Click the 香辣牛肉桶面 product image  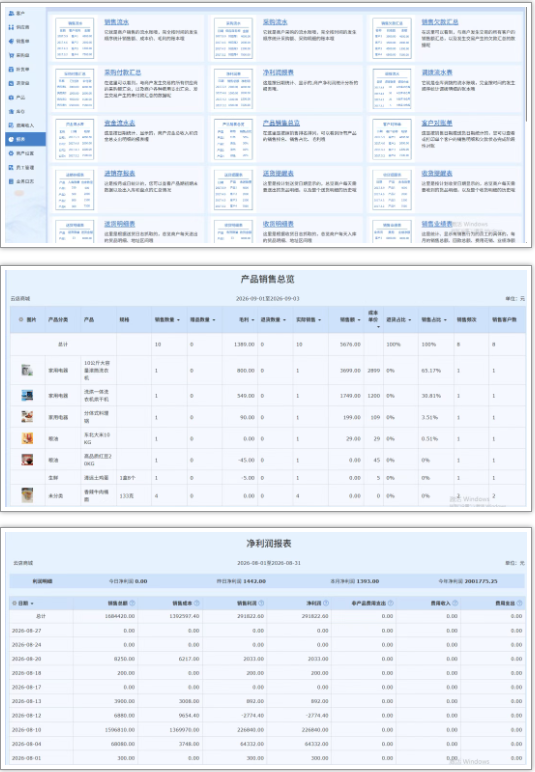28,495
